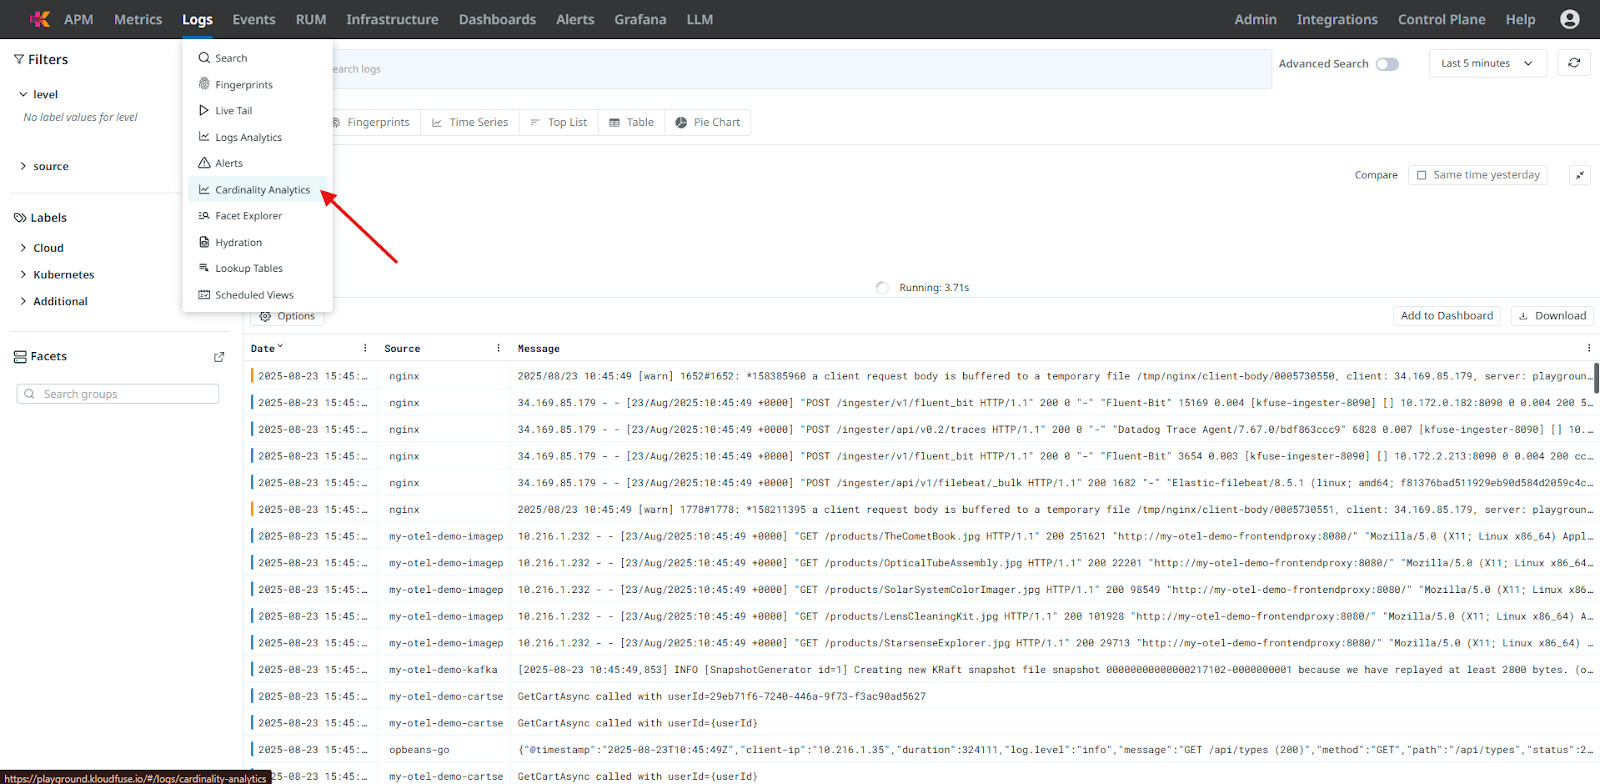
Task: Select Live Tail in Logs menu
Action: [x=258, y=111]
